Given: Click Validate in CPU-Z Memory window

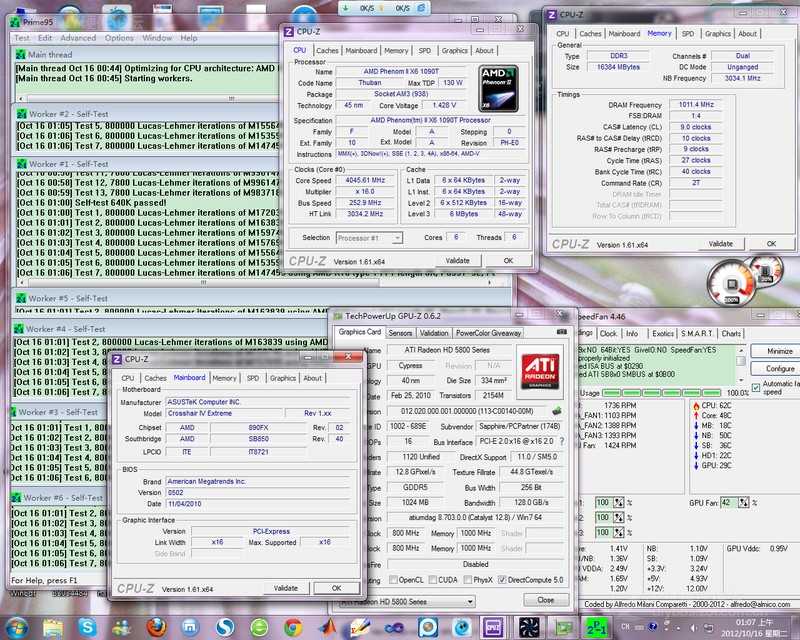Looking at the screenshot, I should (x=720, y=244).
